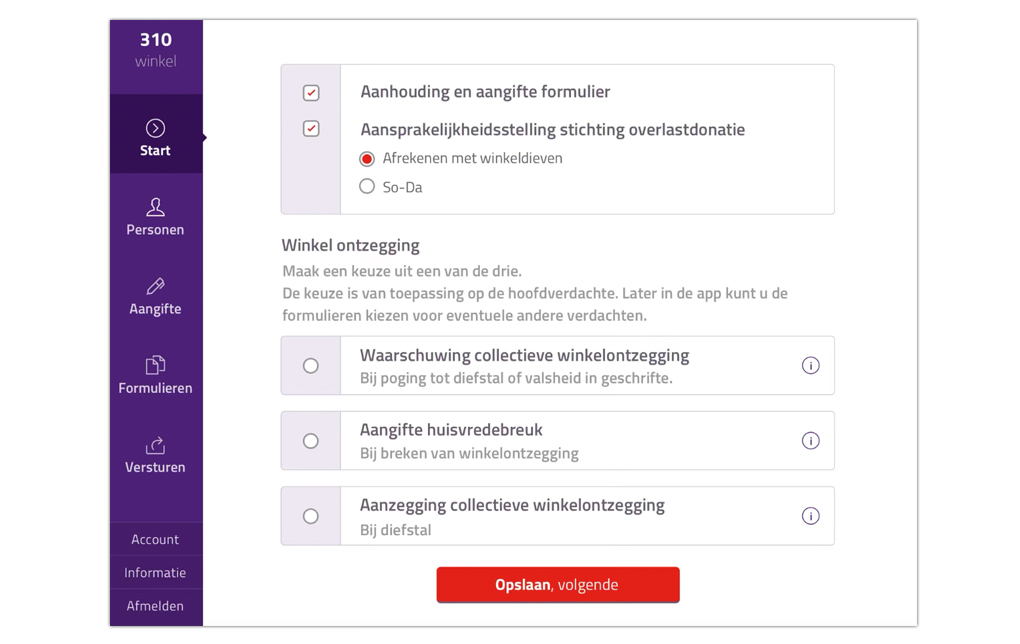
Task: Show info for Aanzegging collectieve winkelontzegging
Action: [811, 517]
